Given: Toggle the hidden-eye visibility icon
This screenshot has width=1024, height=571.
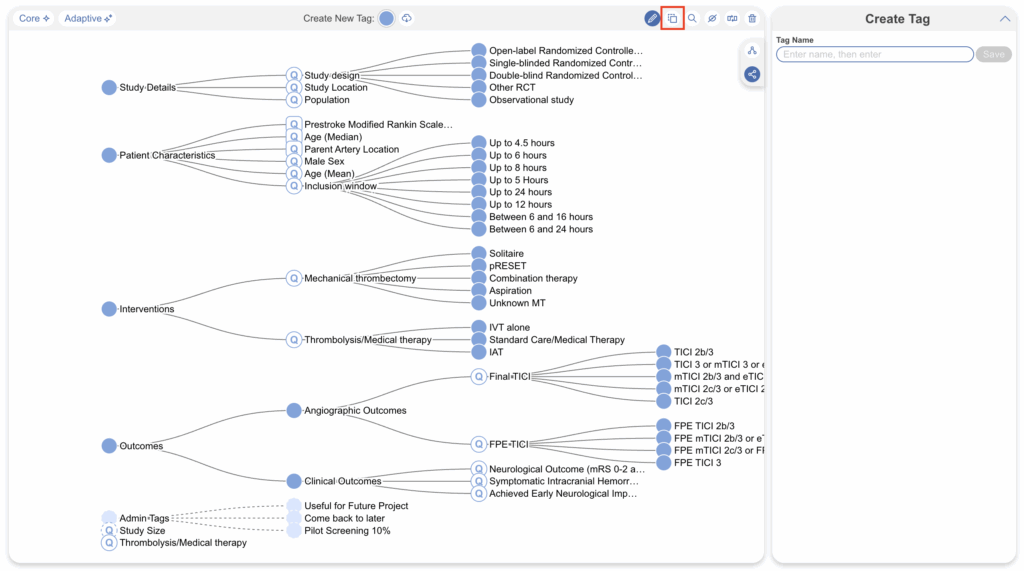Looking at the screenshot, I should [x=712, y=18].
